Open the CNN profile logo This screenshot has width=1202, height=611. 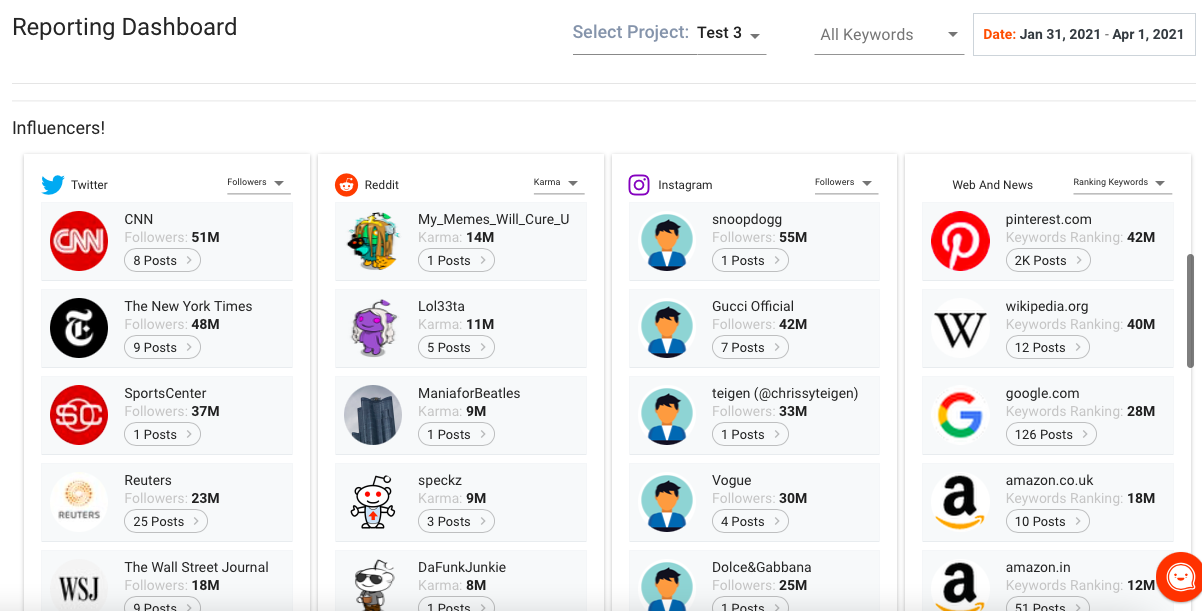(x=79, y=241)
